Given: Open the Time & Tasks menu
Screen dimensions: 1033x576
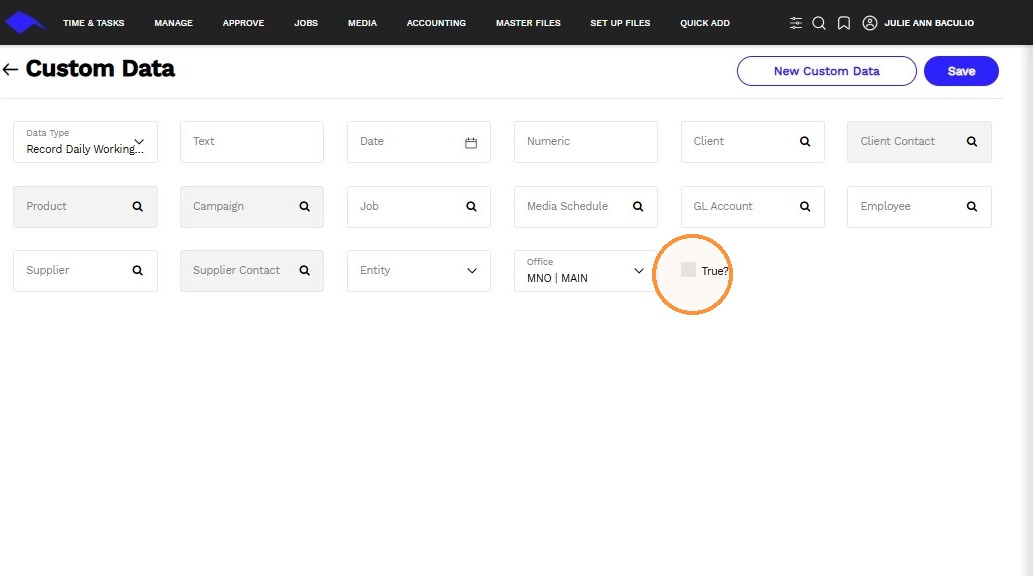Looking at the screenshot, I should pos(94,23).
